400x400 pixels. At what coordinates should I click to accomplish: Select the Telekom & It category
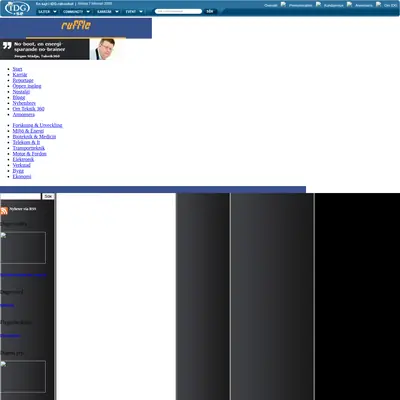26,142
